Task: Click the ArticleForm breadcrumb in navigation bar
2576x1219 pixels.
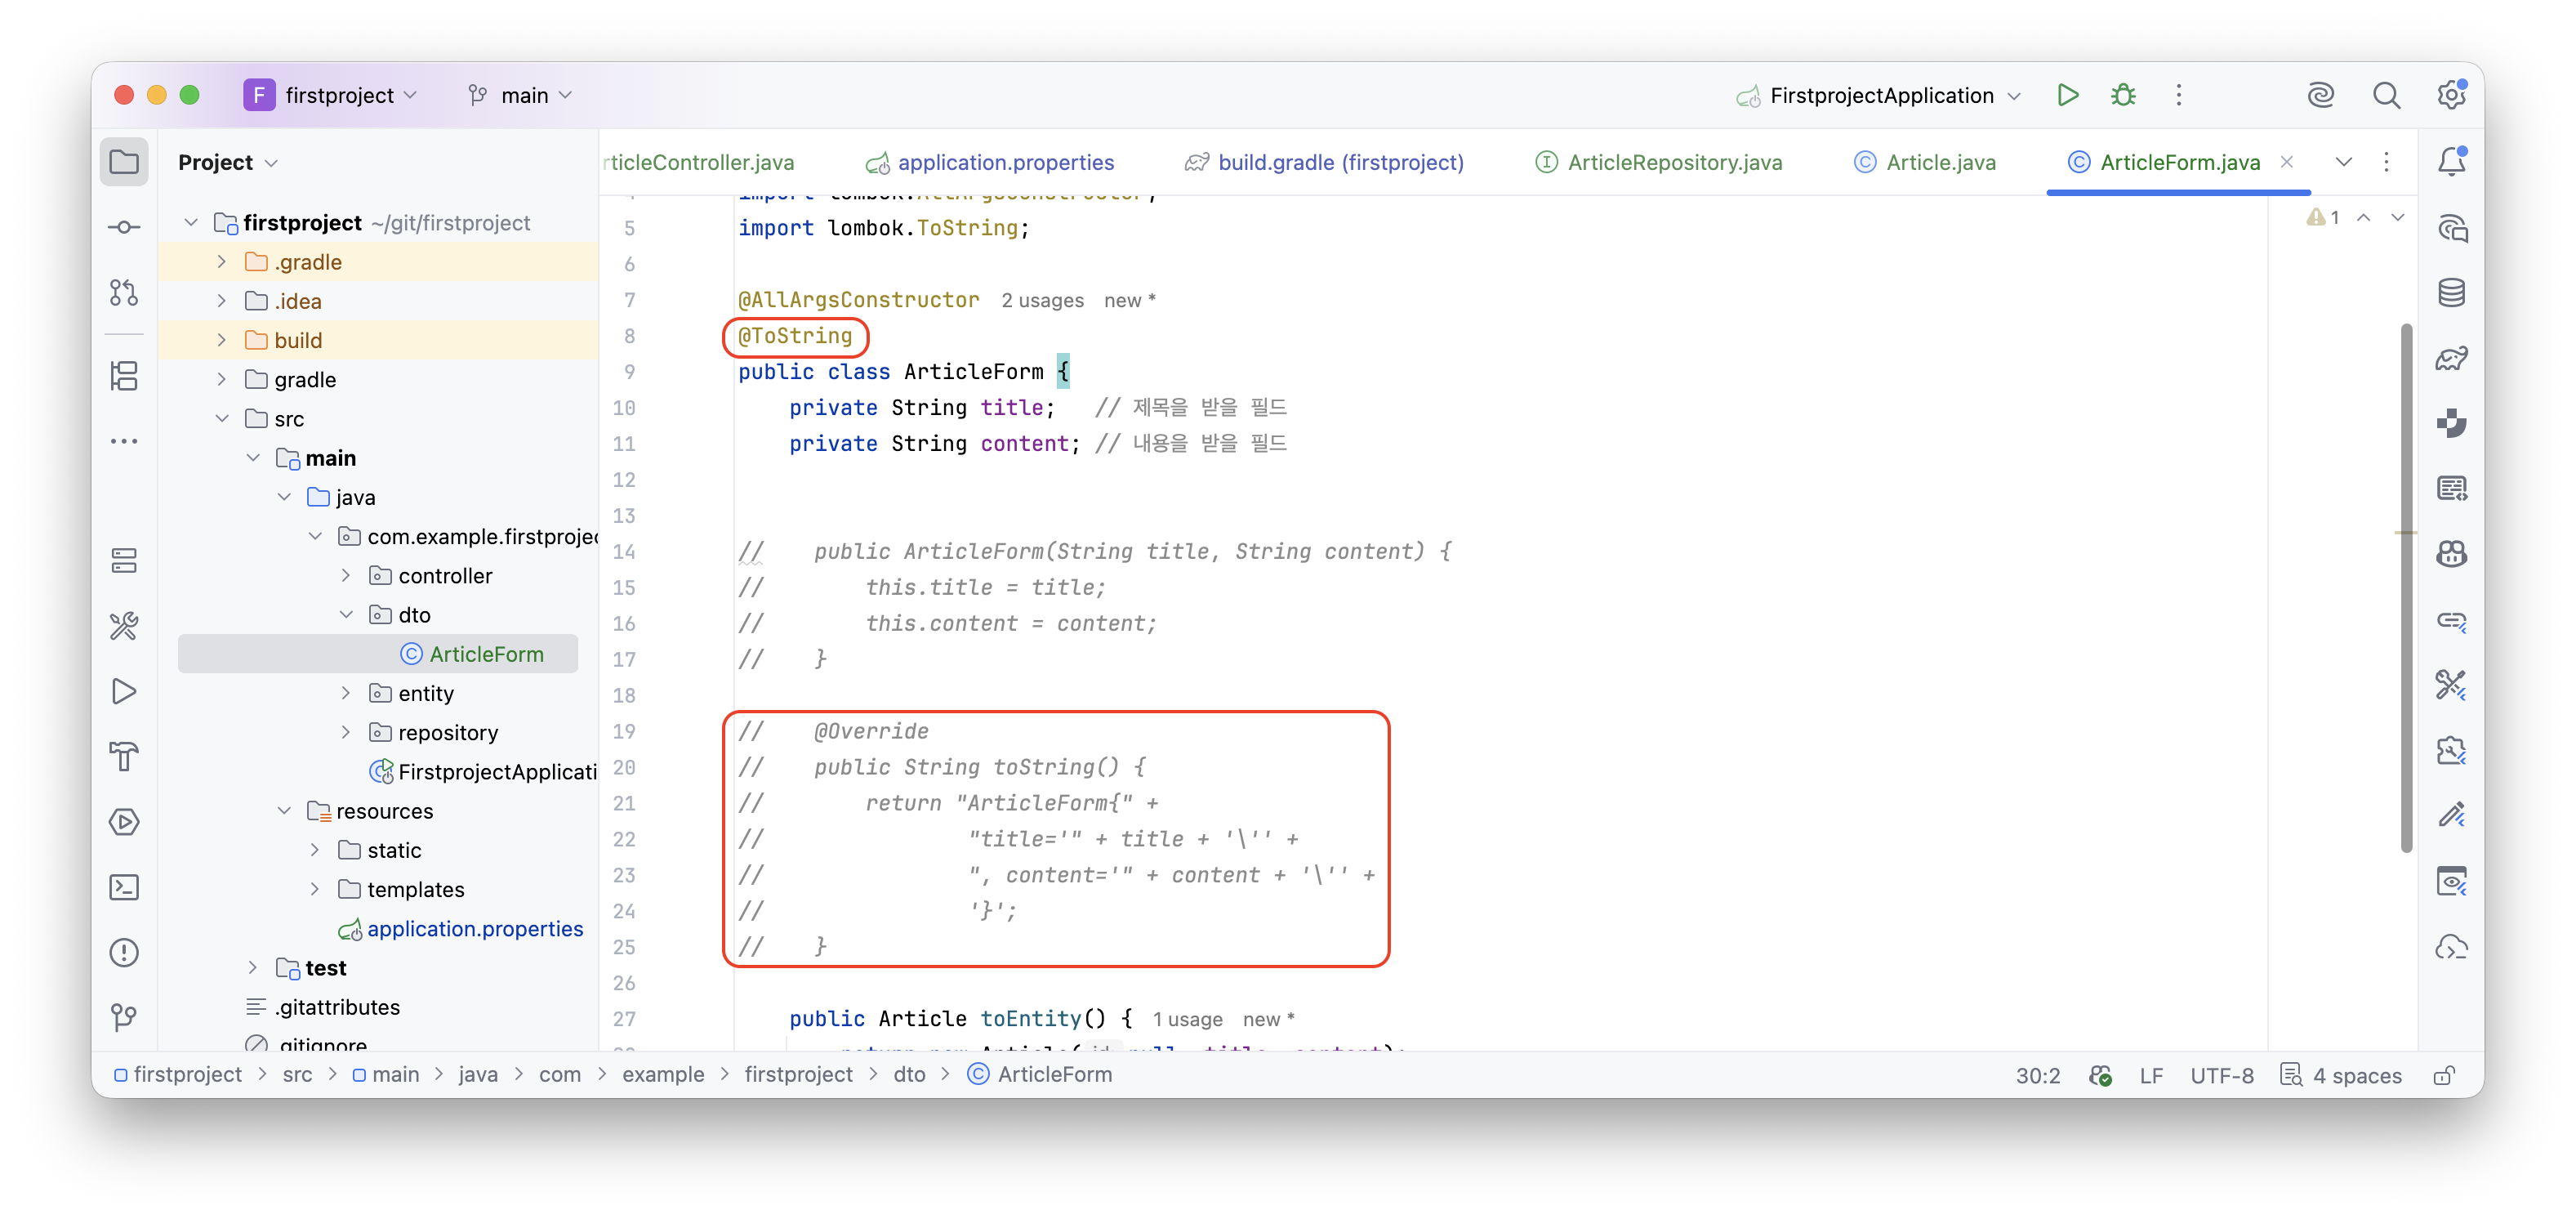Action: (x=1040, y=1074)
